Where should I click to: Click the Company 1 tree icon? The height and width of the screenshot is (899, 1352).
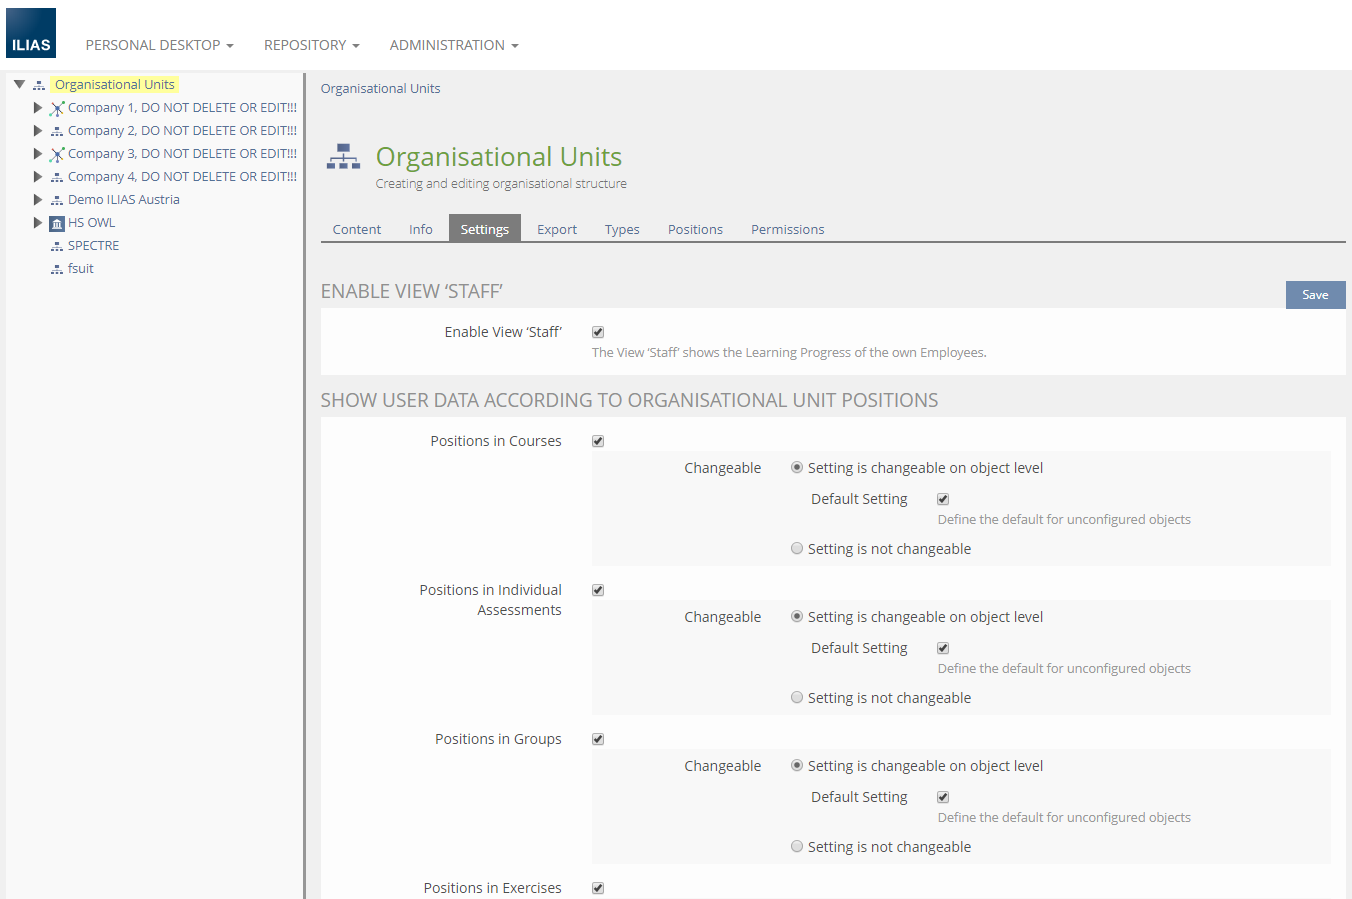(57, 108)
